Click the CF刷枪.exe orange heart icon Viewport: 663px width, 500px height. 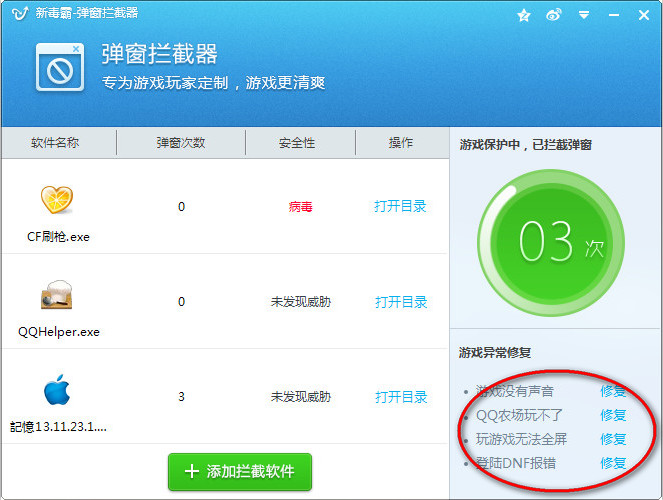click(x=57, y=199)
